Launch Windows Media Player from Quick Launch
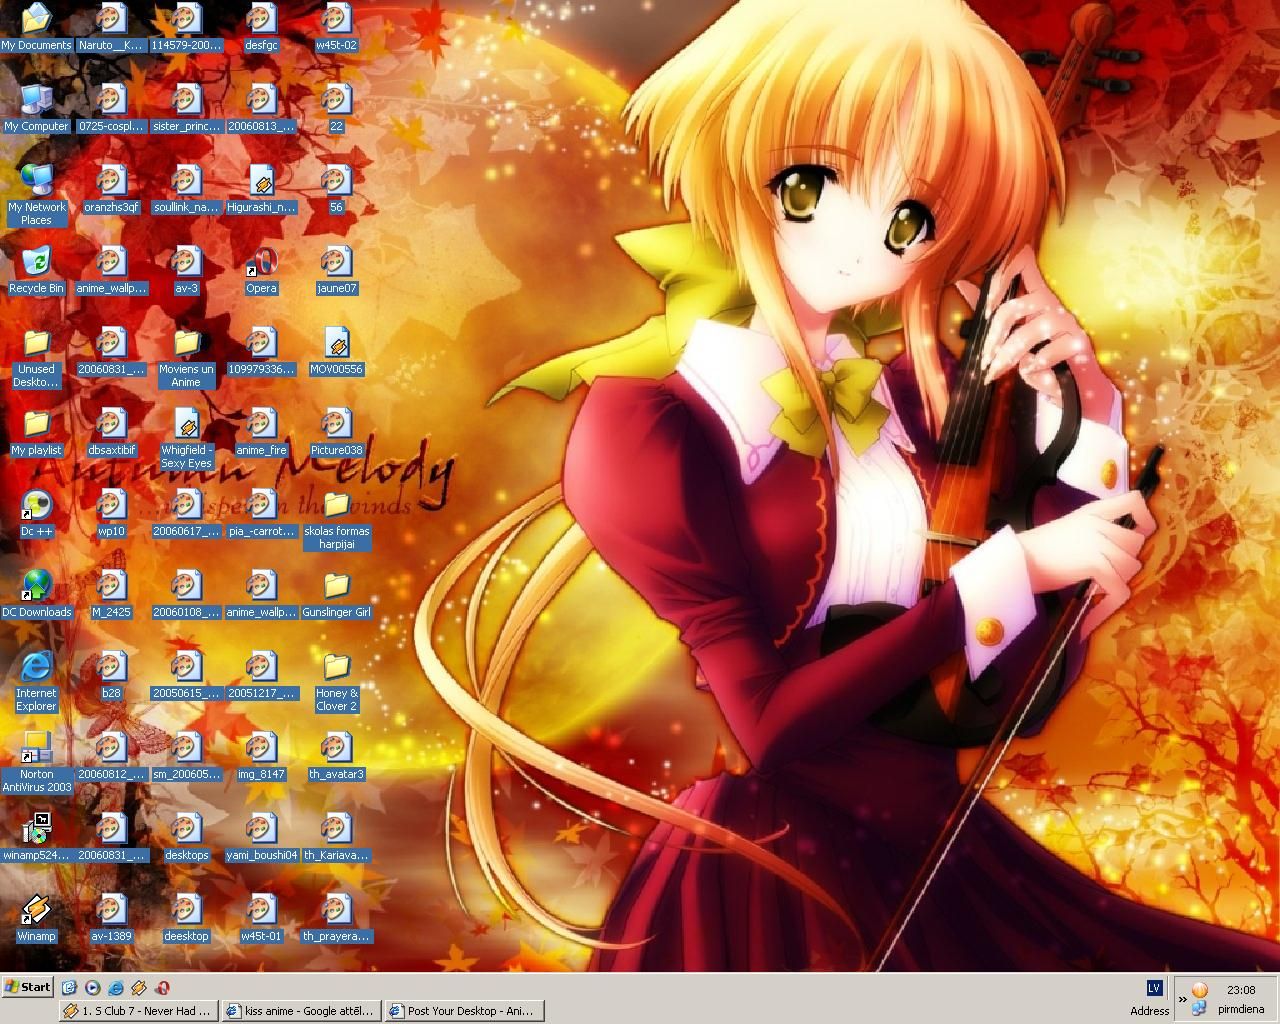1280x1024 pixels. pyautogui.click(x=92, y=987)
